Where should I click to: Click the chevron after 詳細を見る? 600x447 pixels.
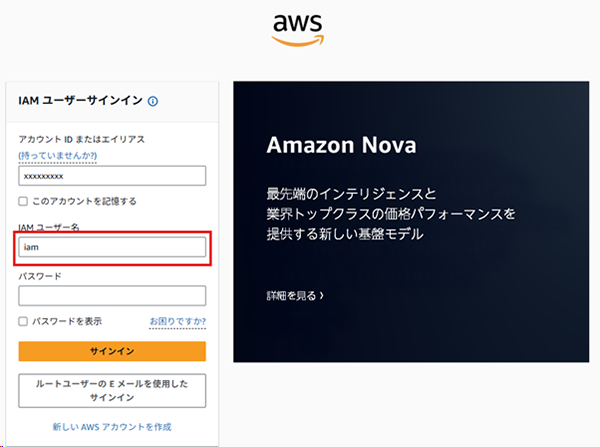point(321,295)
